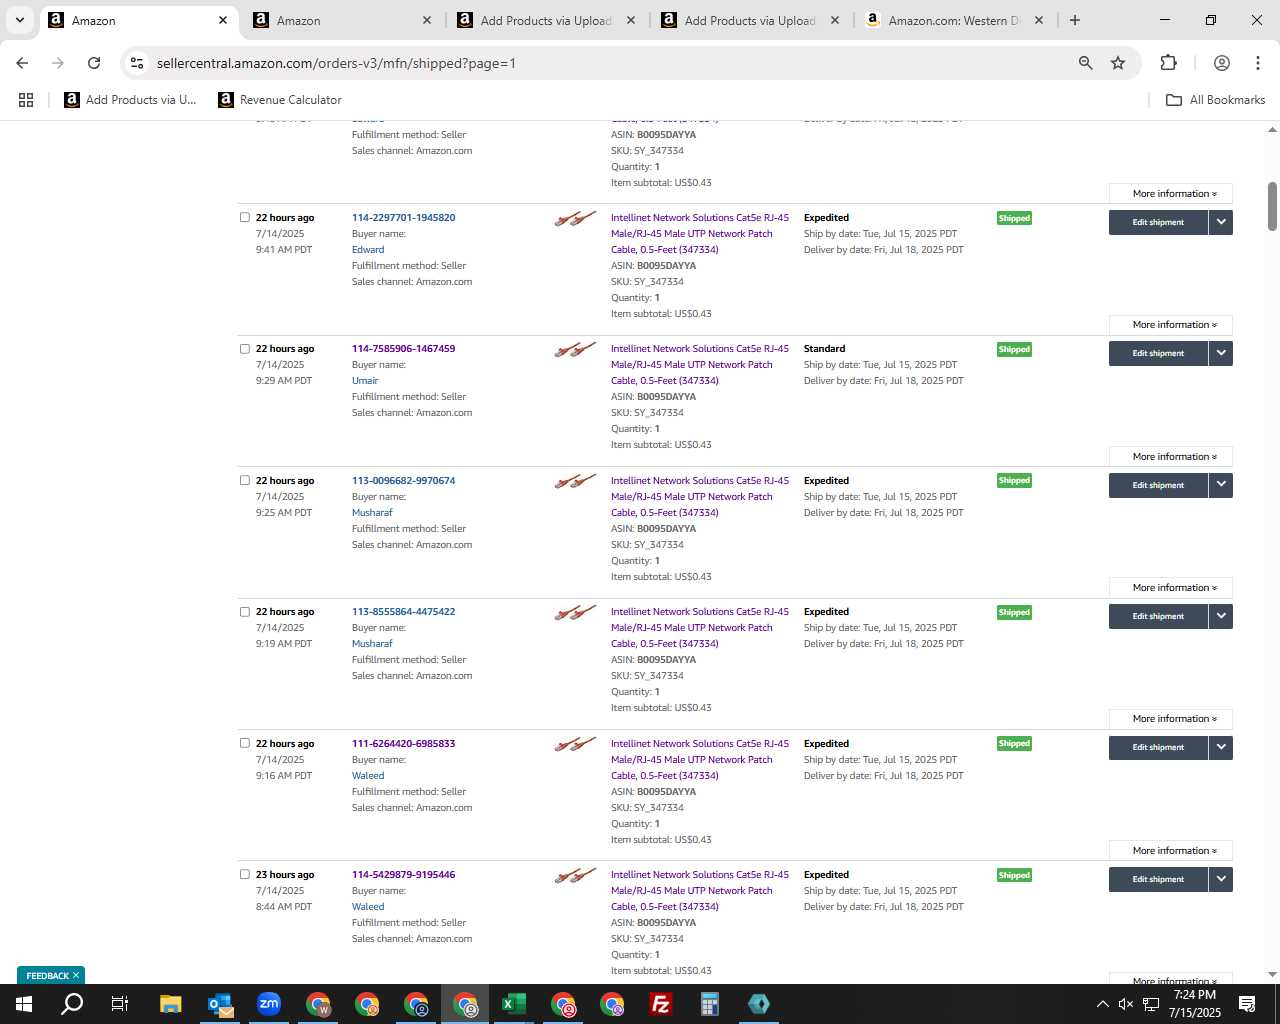The width and height of the screenshot is (1280, 1024).
Task: Open All Bookmarks folder
Action: (x=1215, y=100)
